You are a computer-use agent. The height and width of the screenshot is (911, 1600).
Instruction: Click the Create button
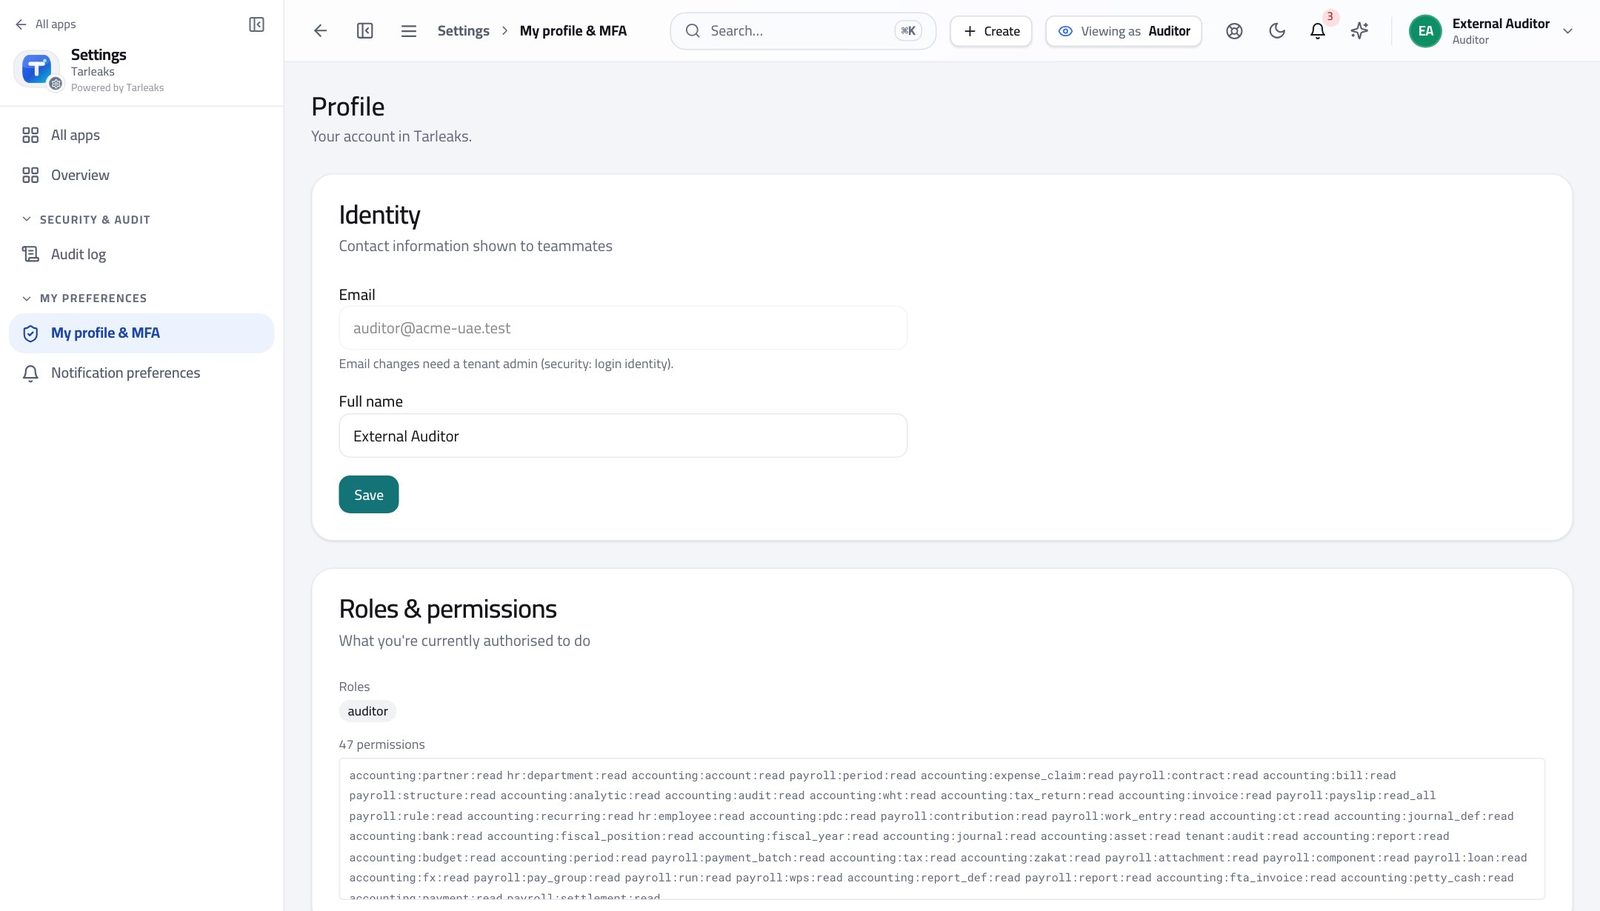991,31
